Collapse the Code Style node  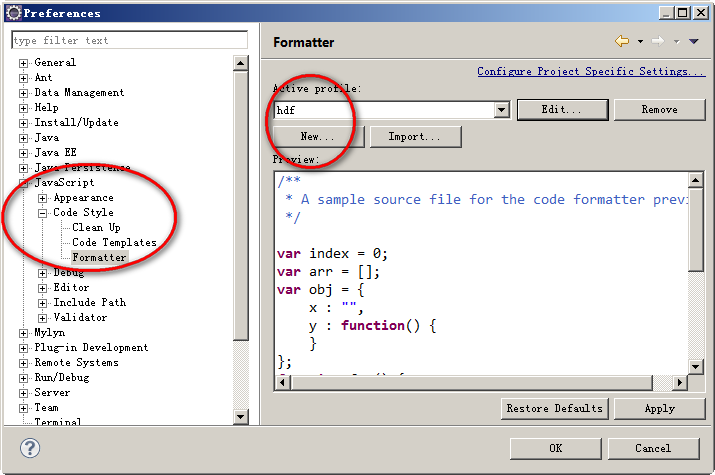43,213
